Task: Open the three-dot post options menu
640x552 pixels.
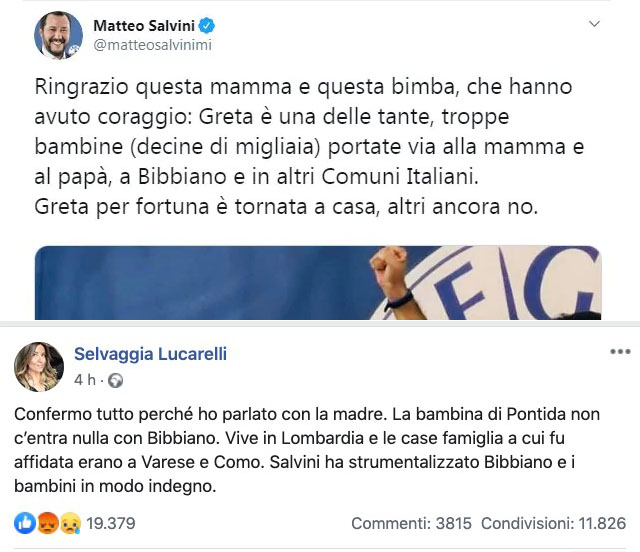Action: pyautogui.click(x=620, y=352)
